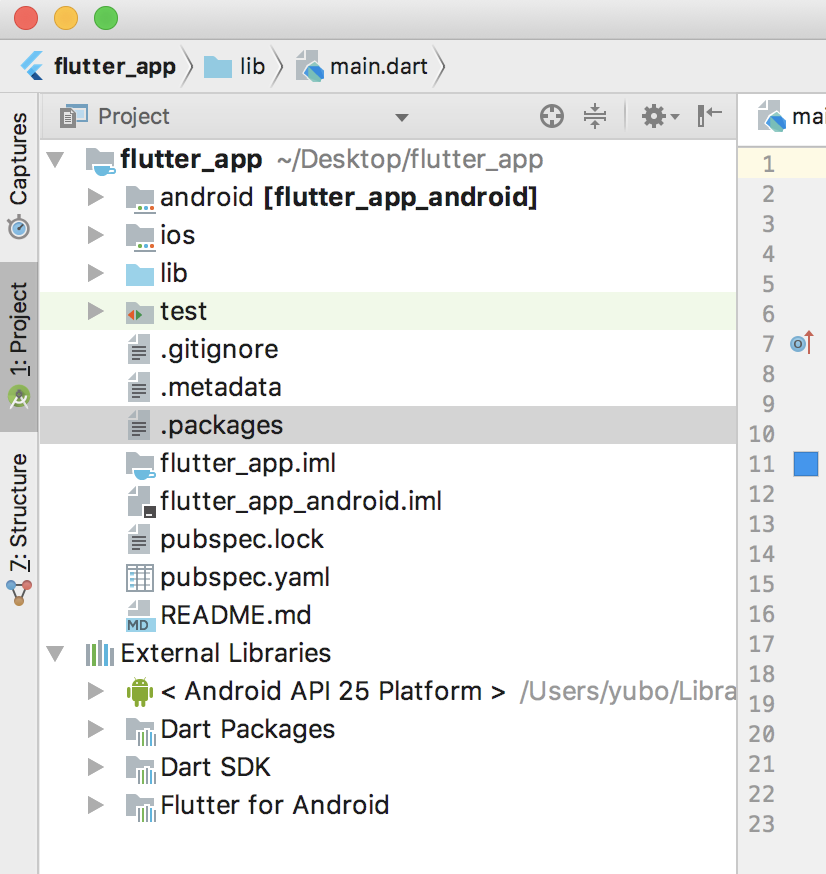The height and width of the screenshot is (874, 826).
Task: Click the green macOS zoom button
Action: pyautogui.click(x=106, y=18)
